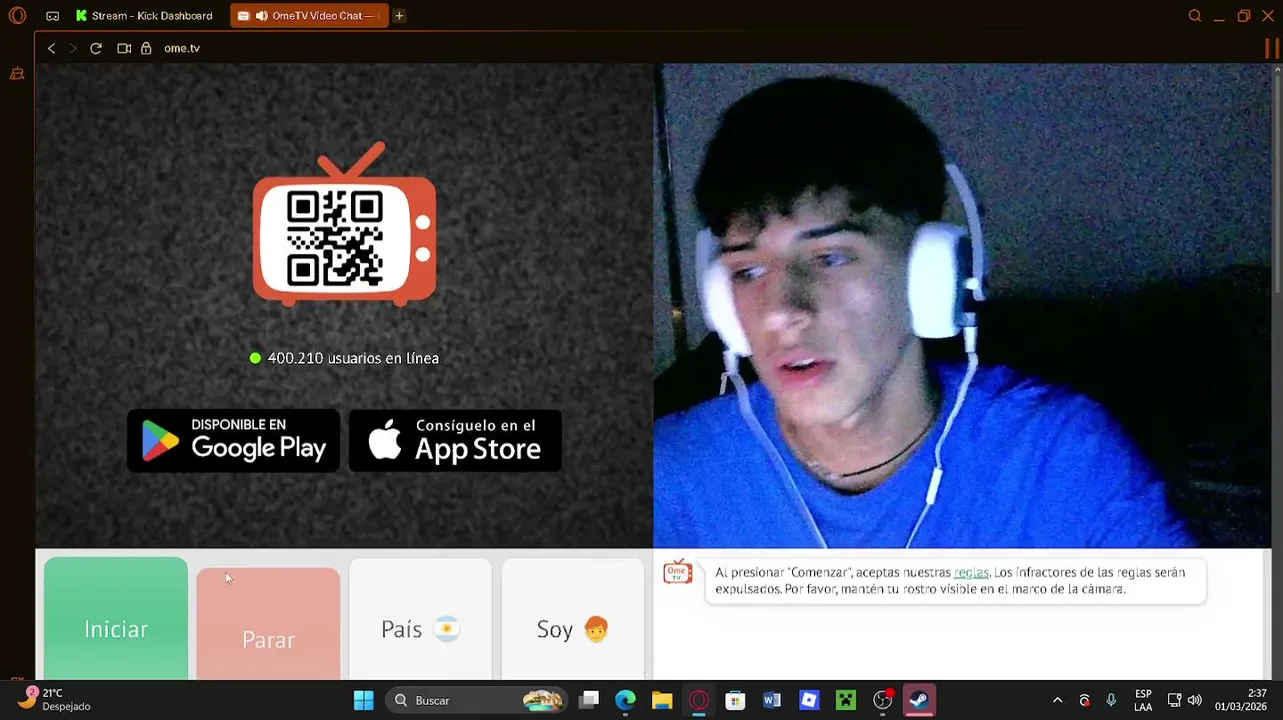Stop the chat with Parar button
This screenshot has width=1283, height=720.
click(x=268, y=624)
